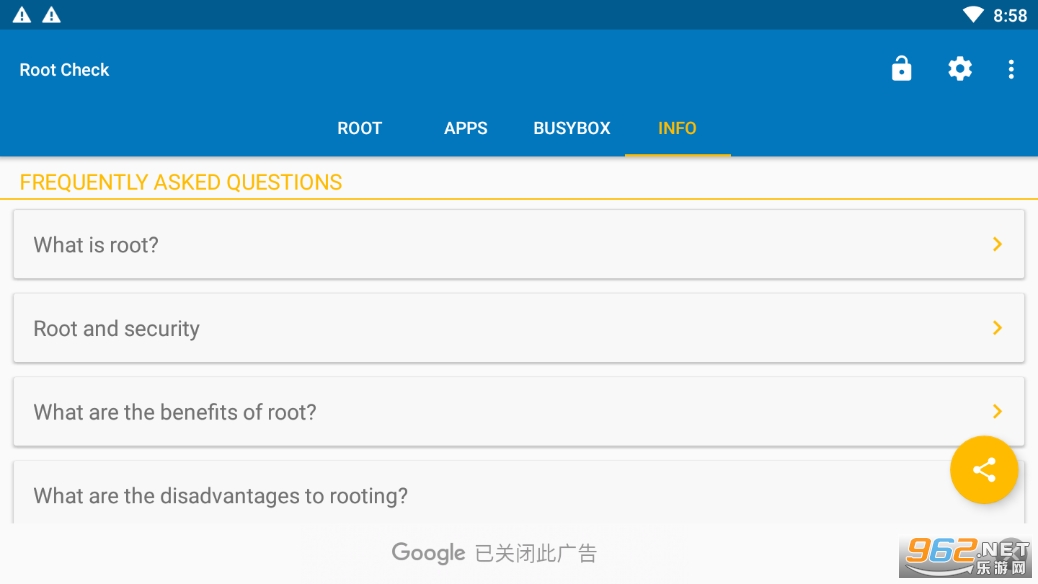Open settings with the gear icon
This screenshot has width=1038, height=584.
[x=959, y=69]
